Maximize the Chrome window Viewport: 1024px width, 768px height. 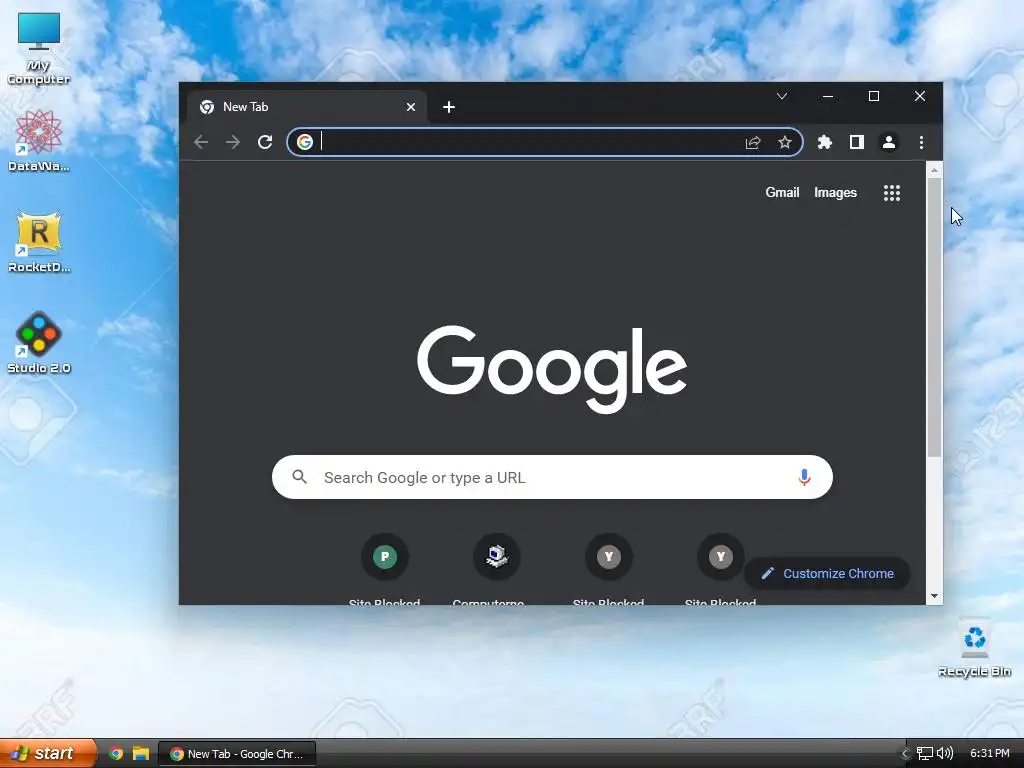pyautogui.click(x=874, y=97)
